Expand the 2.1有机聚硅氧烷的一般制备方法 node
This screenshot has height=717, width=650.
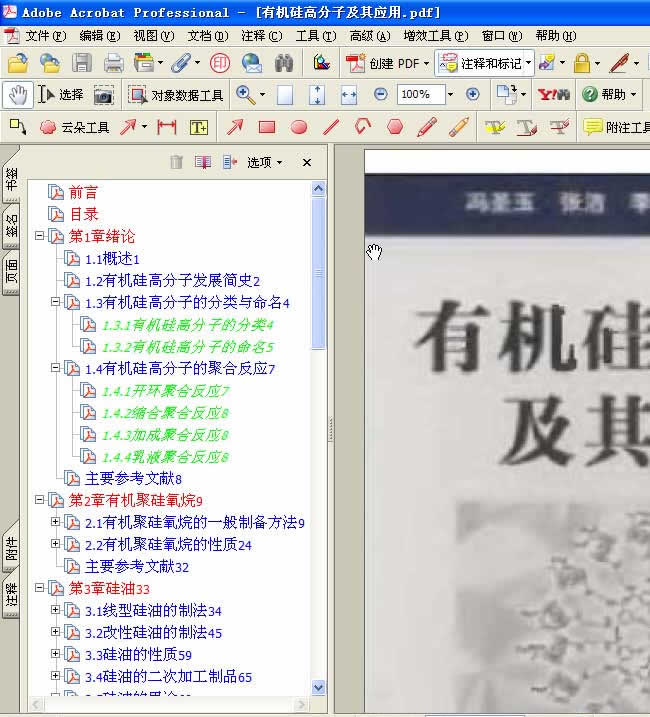pyautogui.click(x=55, y=522)
